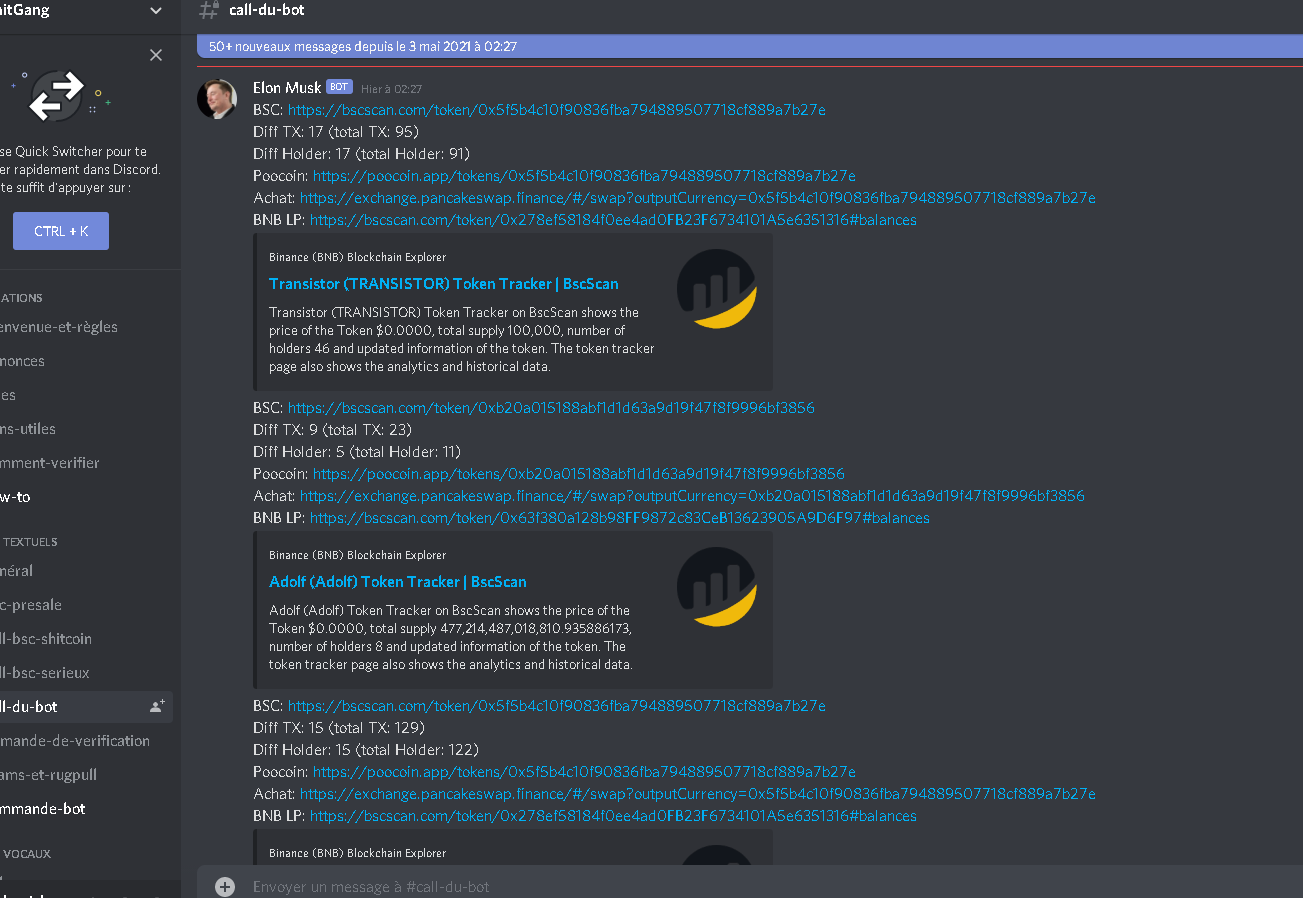The height and width of the screenshot is (898, 1303).
Task: Click the text Diff Holder: 5 (total Holder: 11)
Action: pos(357,452)
